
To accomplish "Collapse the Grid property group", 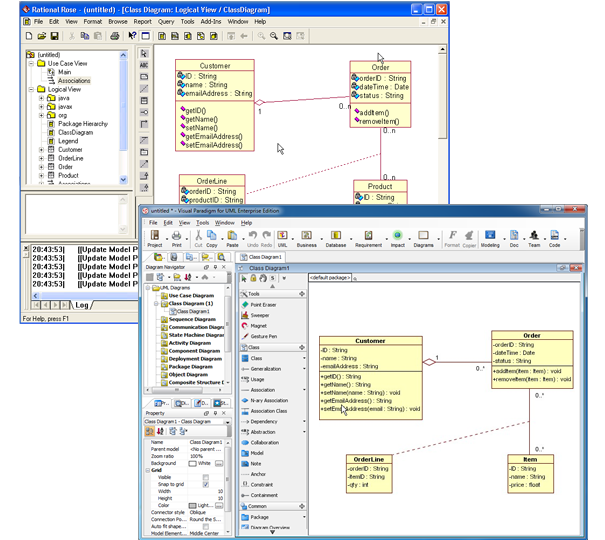I will pos(147,470).
